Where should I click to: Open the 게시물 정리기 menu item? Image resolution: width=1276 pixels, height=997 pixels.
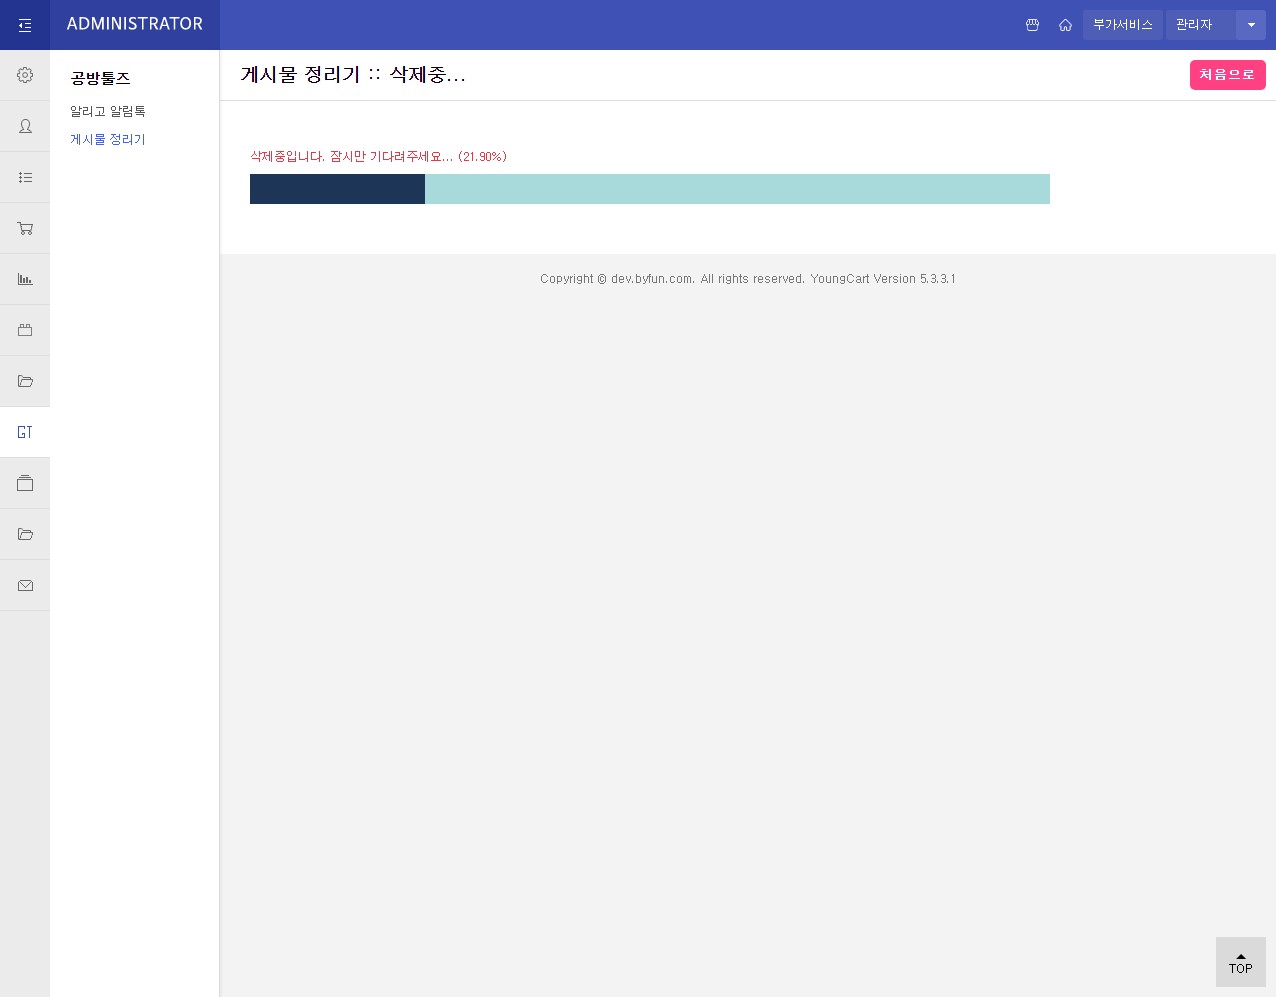(x=107, y=139)
